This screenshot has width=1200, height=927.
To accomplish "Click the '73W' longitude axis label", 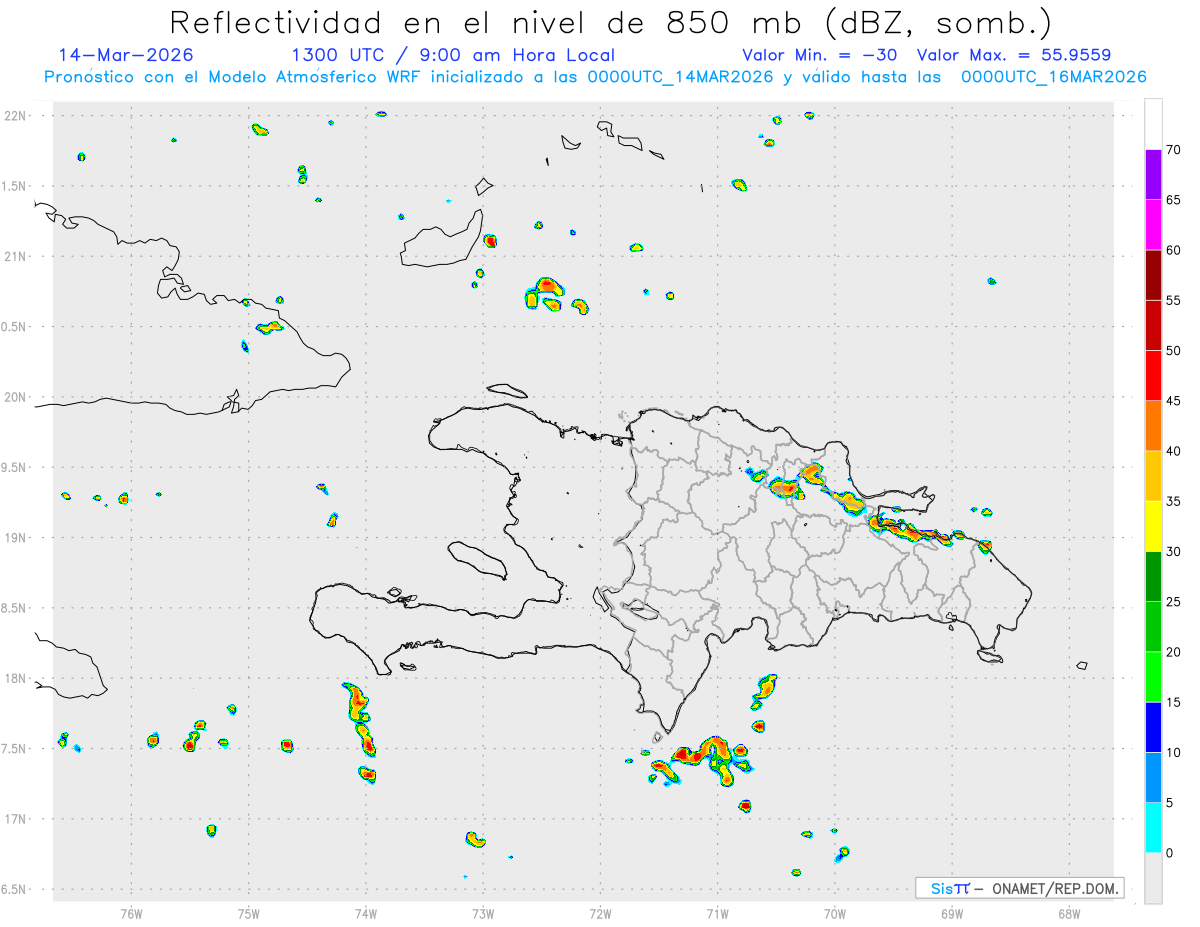I will pos(483,913).
